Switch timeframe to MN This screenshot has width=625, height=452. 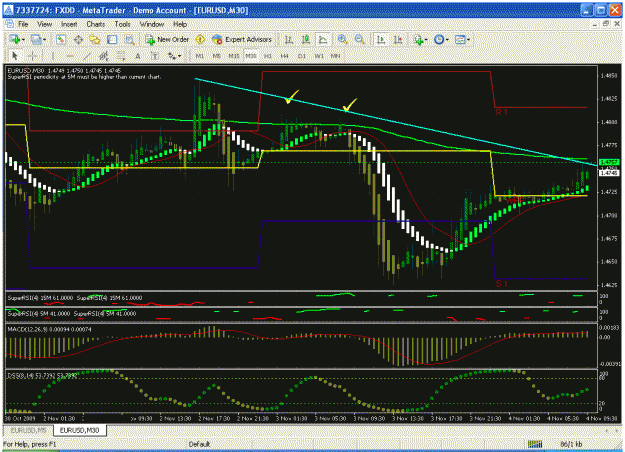336,56
